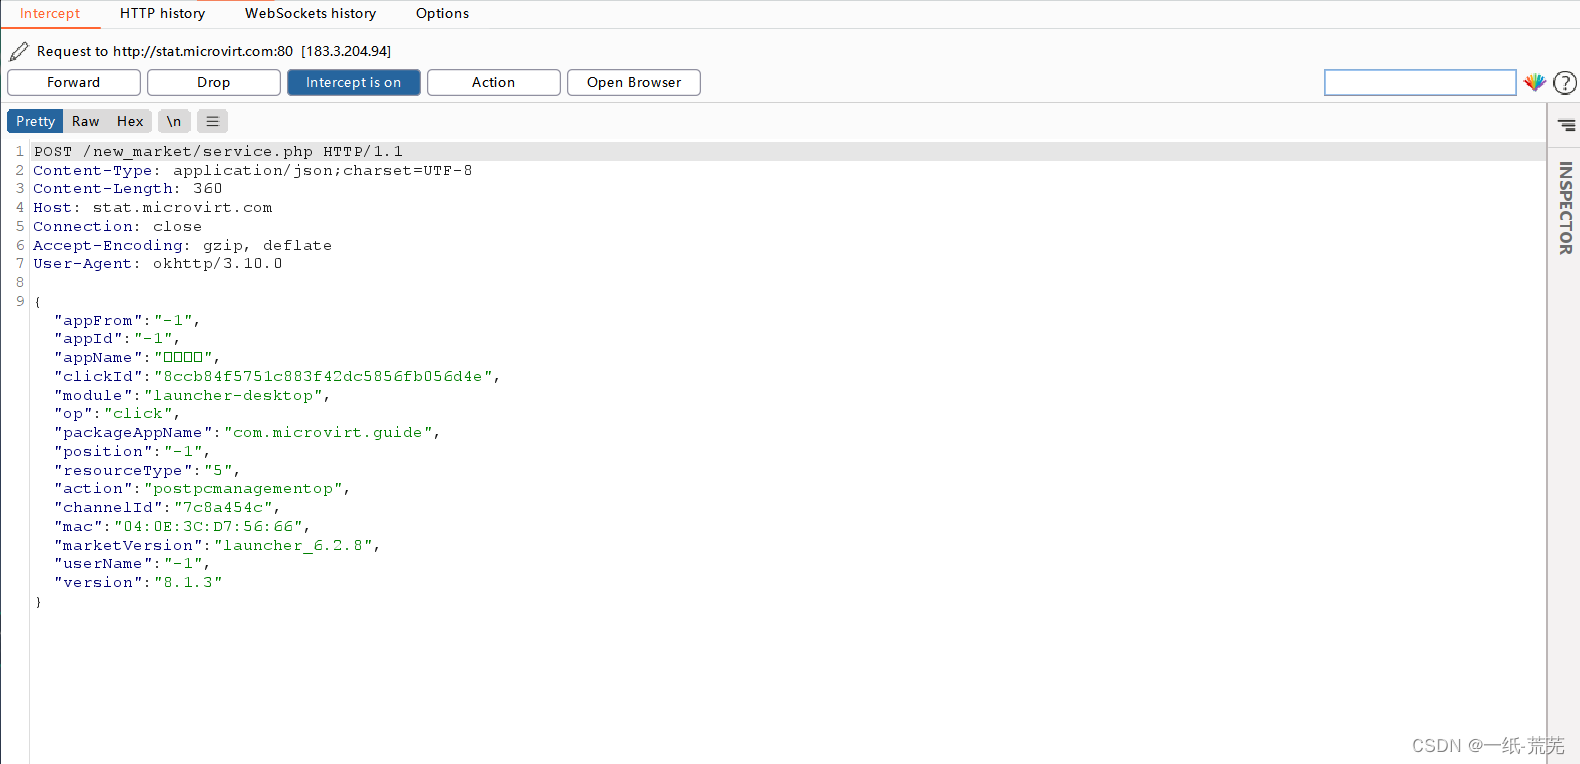Click the clickId value 8ccb84f5751c883f42dc5856fb056d4e
Viewport: 1580px width, 764px height.
pos(323,377)
